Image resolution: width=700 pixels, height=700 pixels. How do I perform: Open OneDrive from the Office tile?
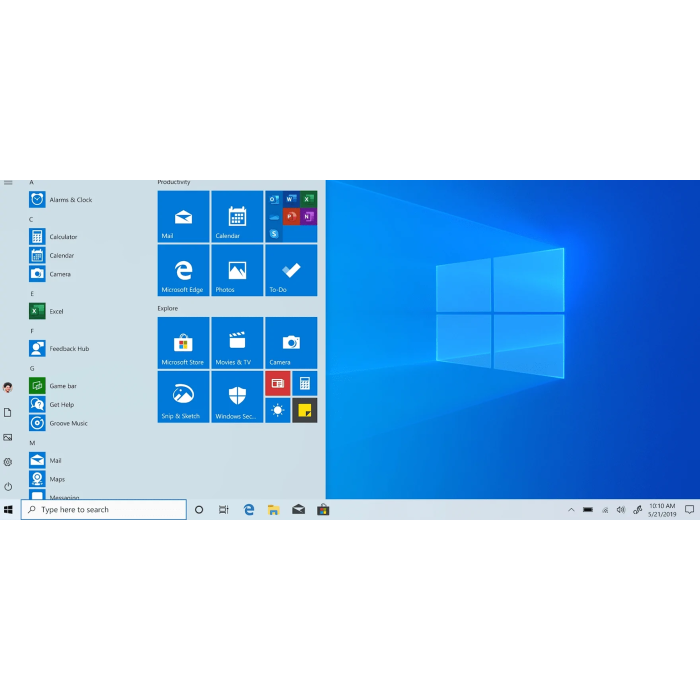coord(274,217)
